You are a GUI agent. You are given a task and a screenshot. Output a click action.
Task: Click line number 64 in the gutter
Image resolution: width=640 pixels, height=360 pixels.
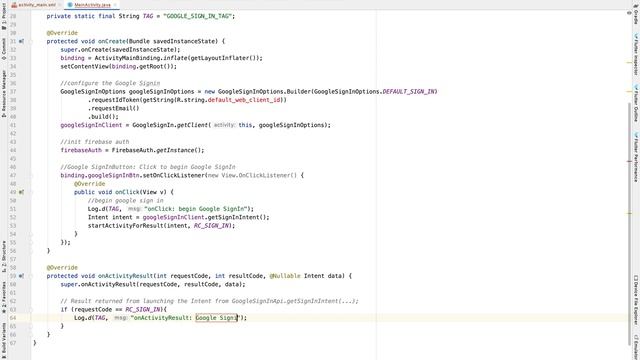tap(13, 318)
